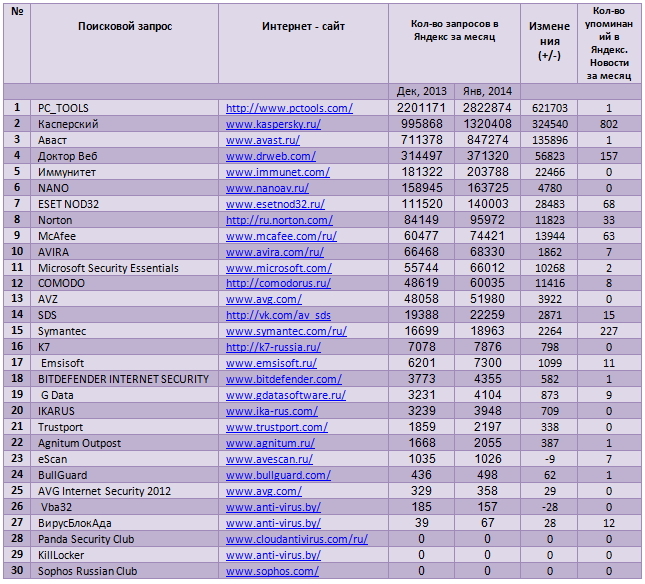Visit www.cloudantivirus.com/ru/ link
This screenshot has height=584, width=645.
pos(297,539)
